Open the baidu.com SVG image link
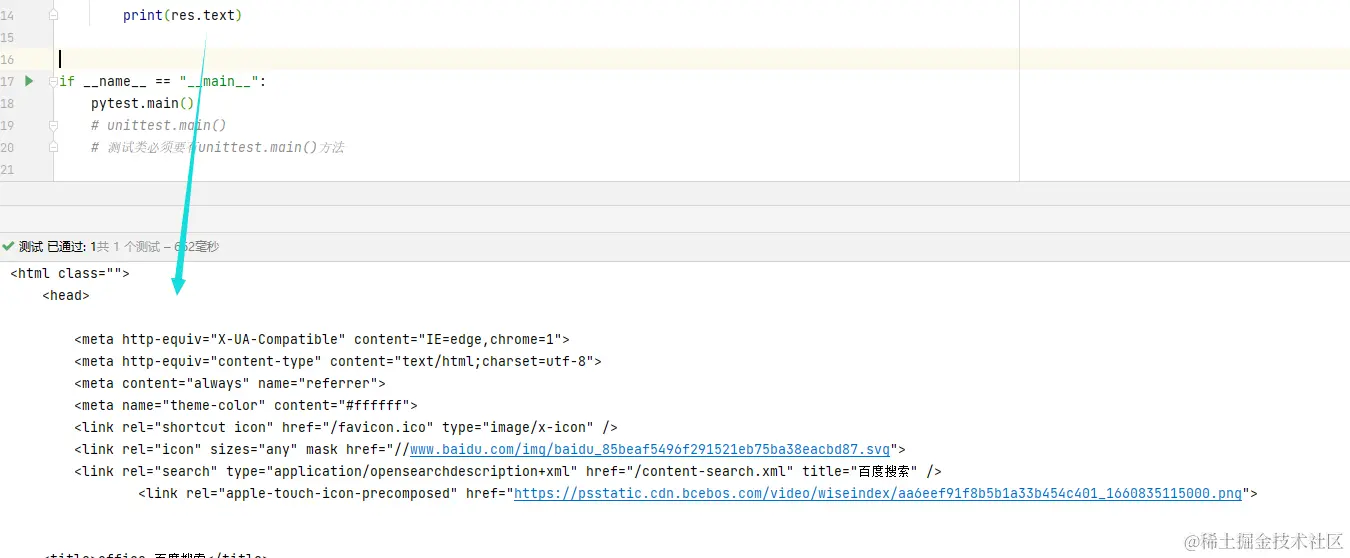This screenshot has width=1350, height=558. click(650, 450)
